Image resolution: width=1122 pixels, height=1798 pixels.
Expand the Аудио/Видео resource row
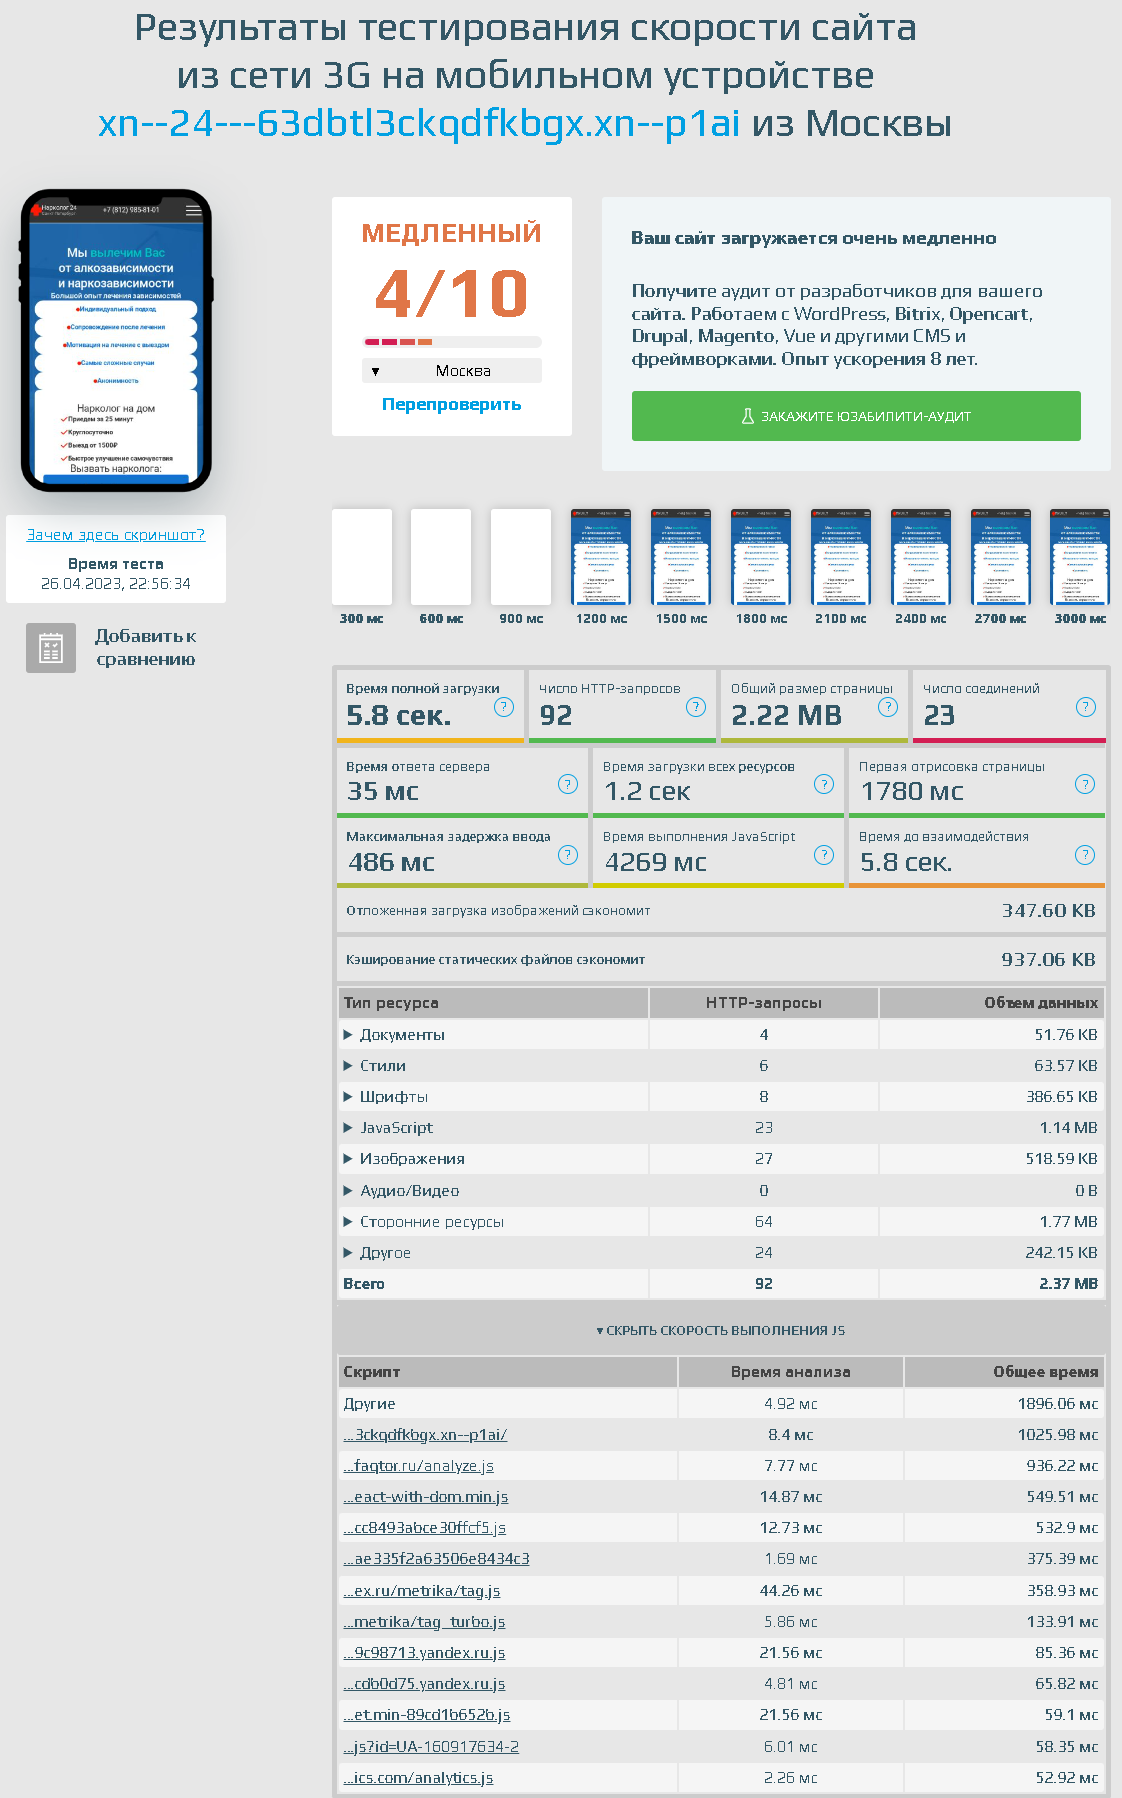tap(348, 1191)
